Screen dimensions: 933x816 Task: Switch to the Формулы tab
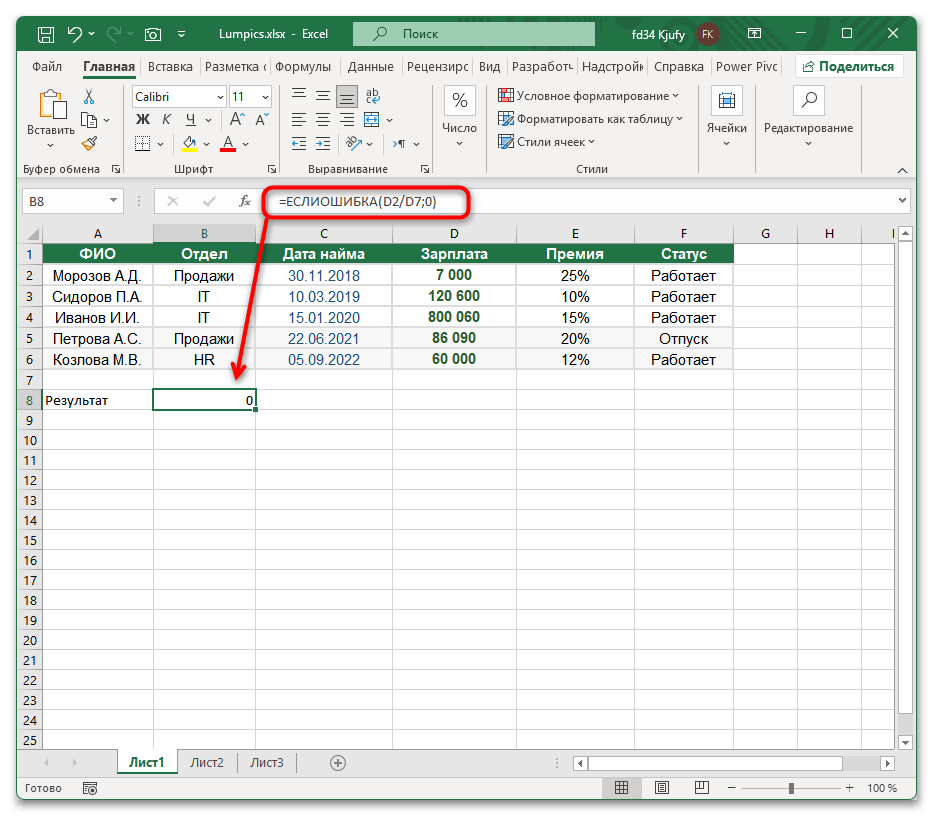click(x=303, y=67)
